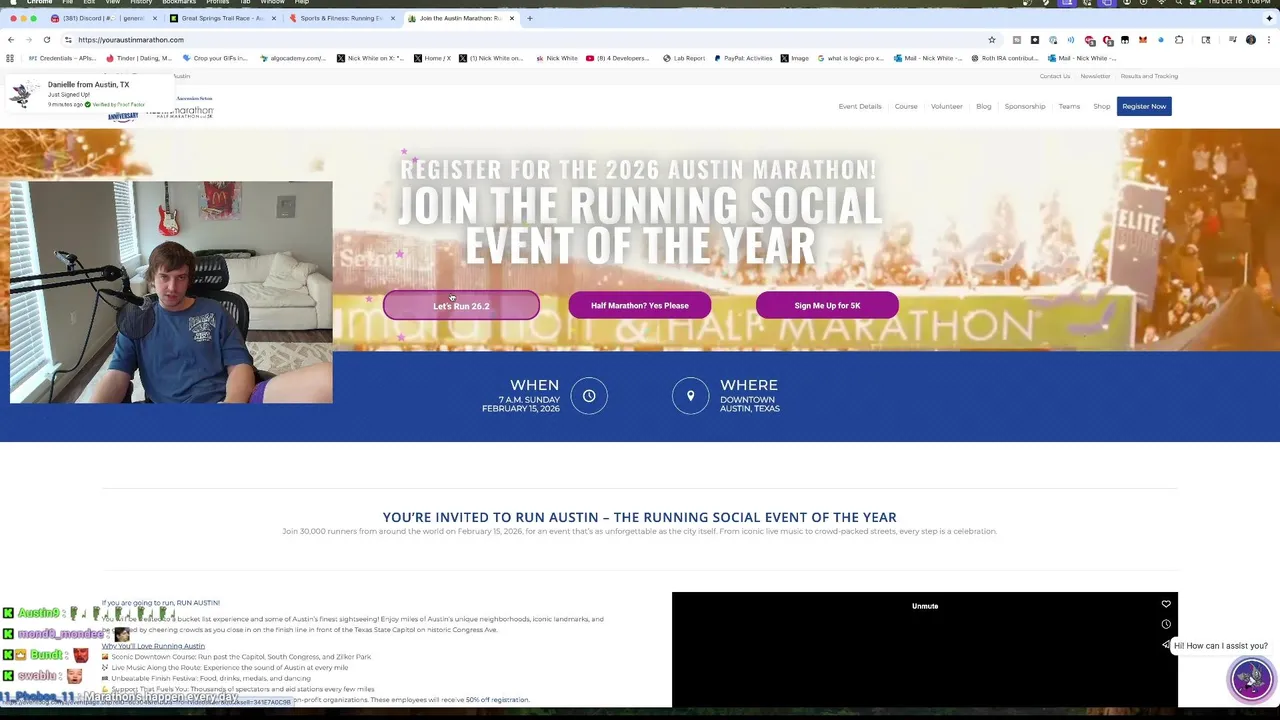Close the Discord tab
1280x720 pixels.
[154, 18]
